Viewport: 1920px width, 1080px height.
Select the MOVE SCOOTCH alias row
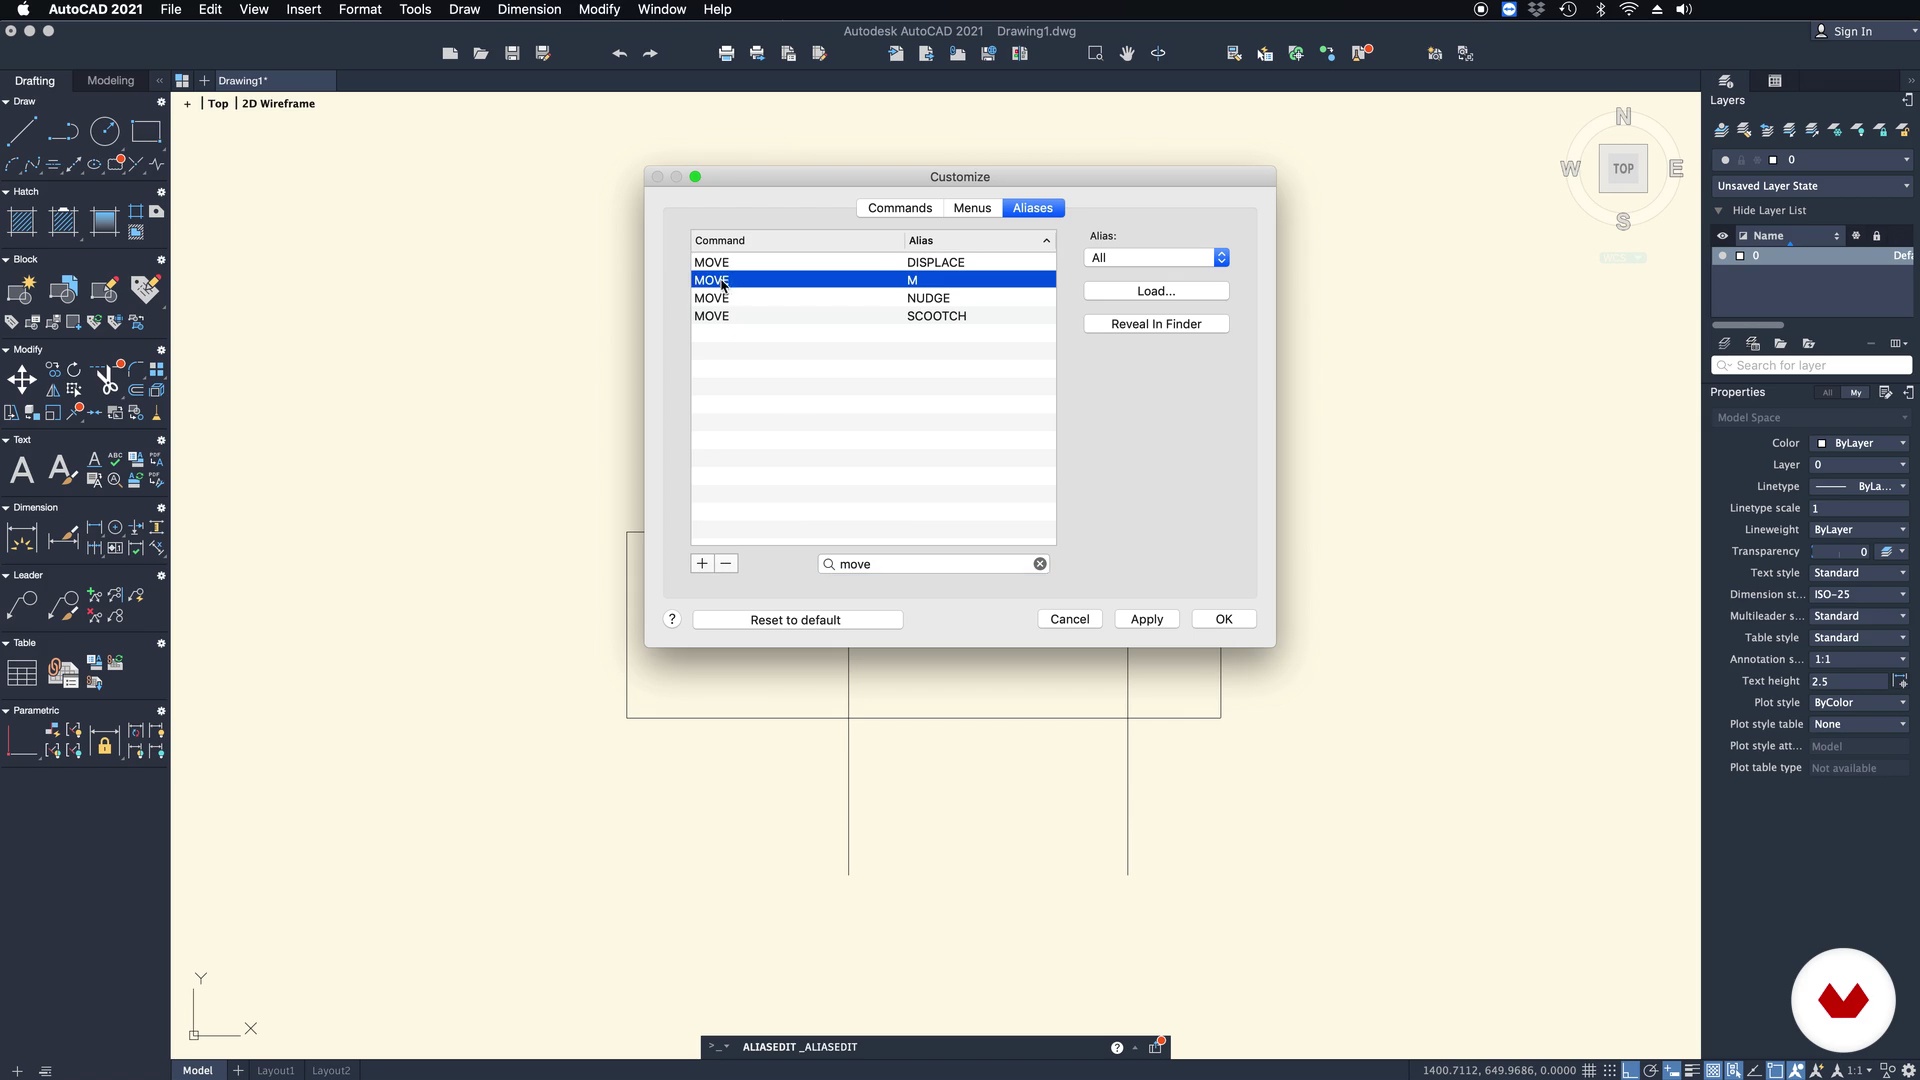point(873,316)
